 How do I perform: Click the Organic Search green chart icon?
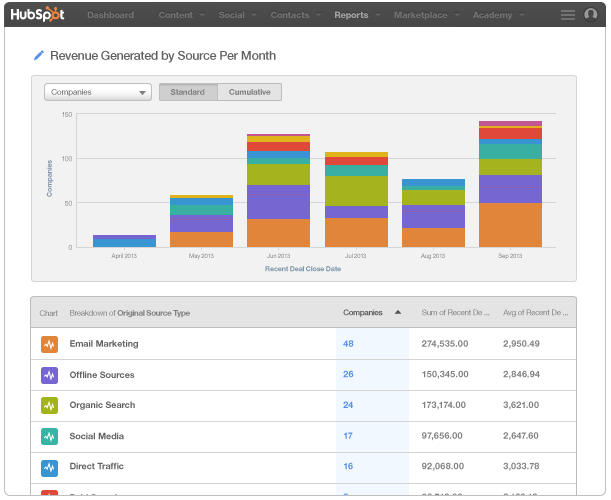[x=50, y=406]
